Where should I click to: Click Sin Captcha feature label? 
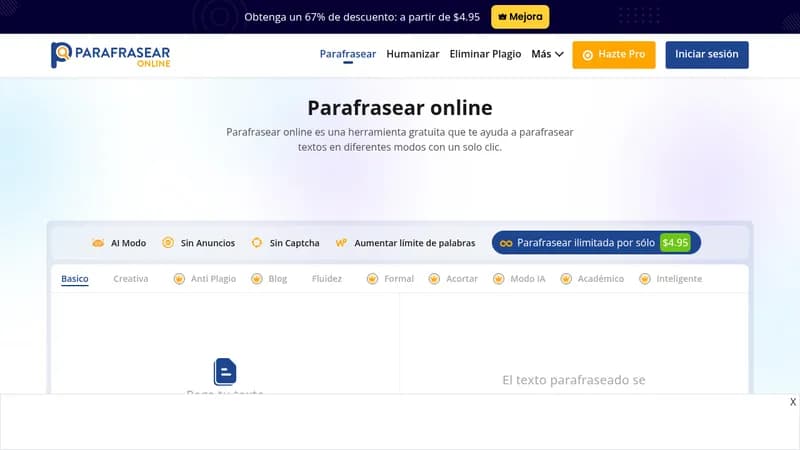[x=294, y=243]
